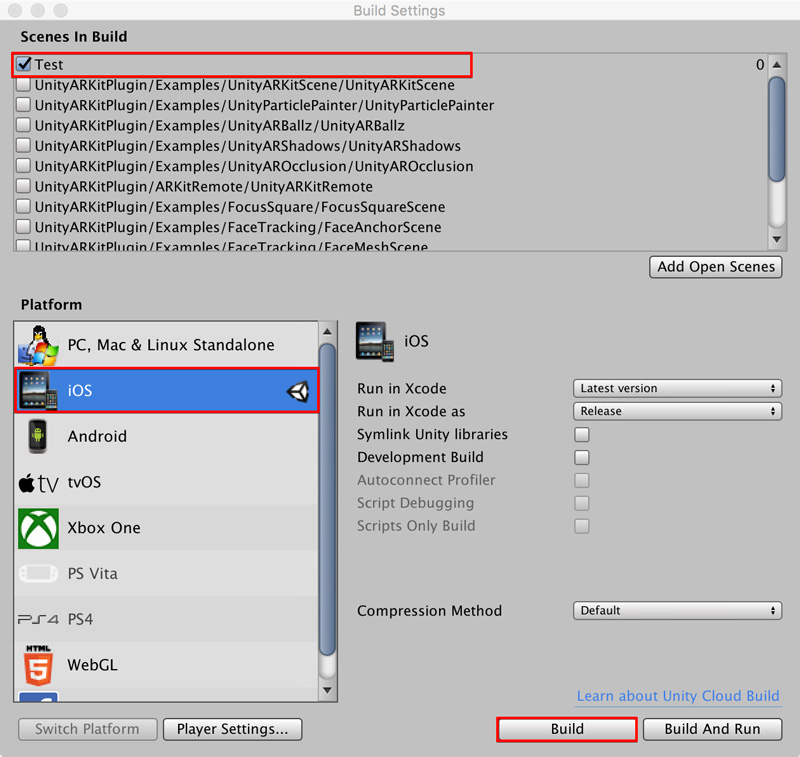The height and width of the screenshot is (757, 800).
Task: Click the Unity logo on iOS row
Action: coord(298,391)
